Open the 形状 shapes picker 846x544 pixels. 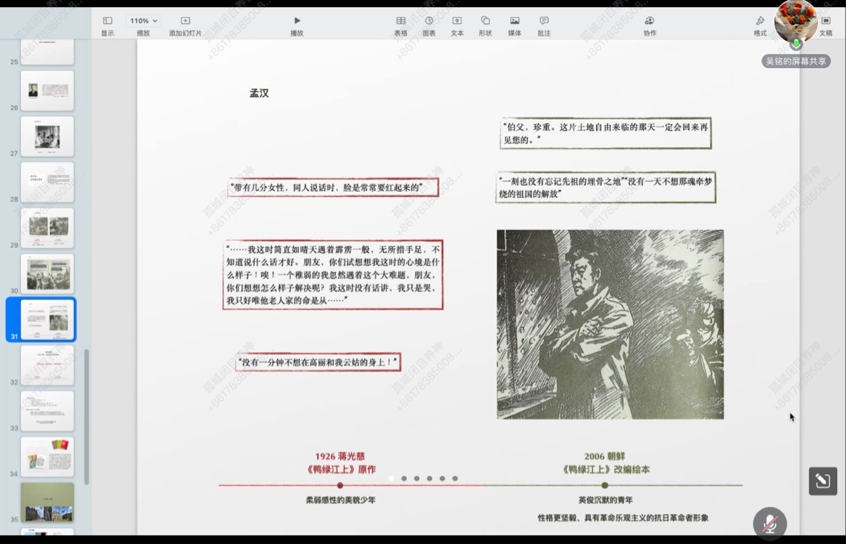pos(485,25)
